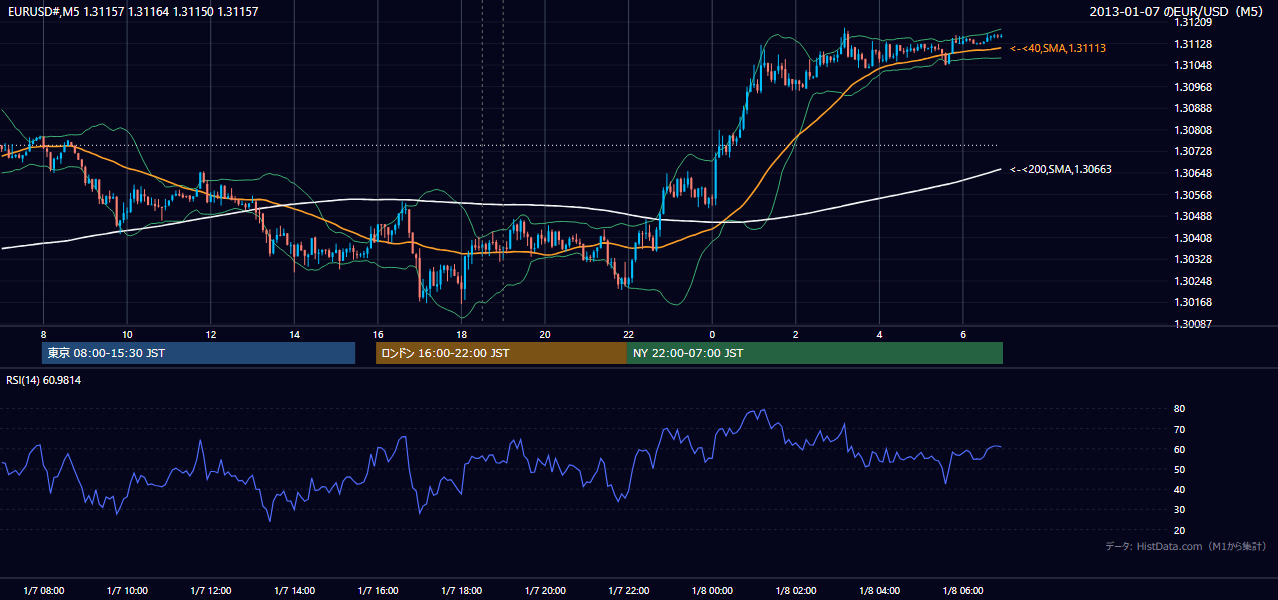
Task: Click price axis value 1.30087
Action: (x=1194, y=324)
